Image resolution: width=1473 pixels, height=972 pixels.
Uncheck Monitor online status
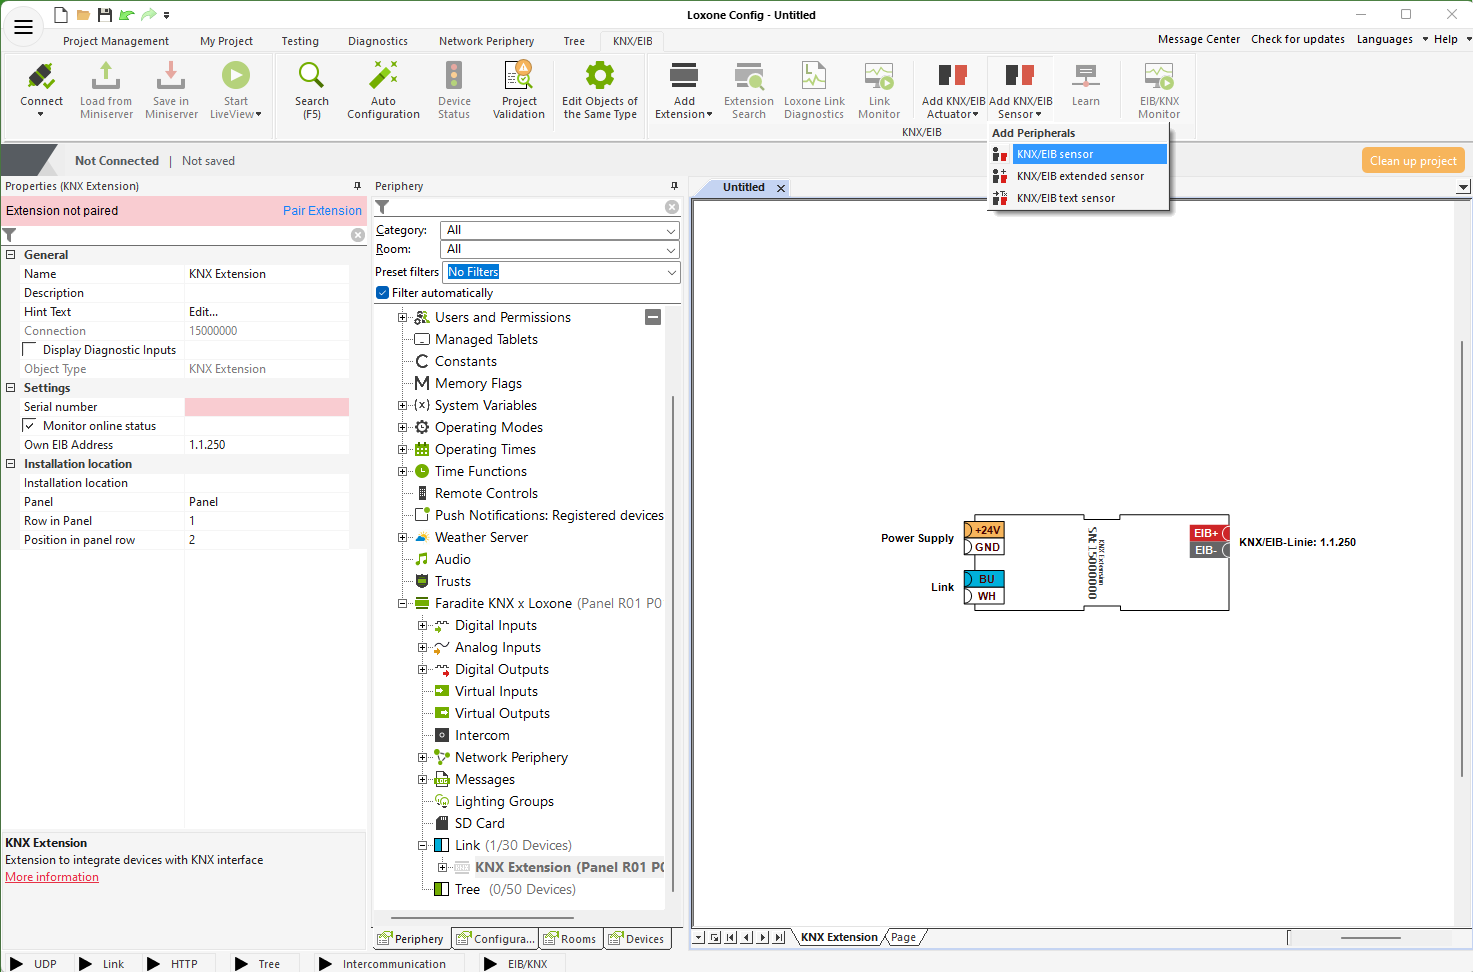pyautogui.click(x=30, y=425)
